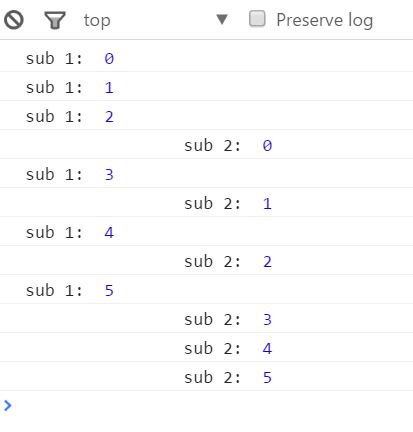Select log entry sub 1: 1
The image size is (413, 432).
coord(206,87)
